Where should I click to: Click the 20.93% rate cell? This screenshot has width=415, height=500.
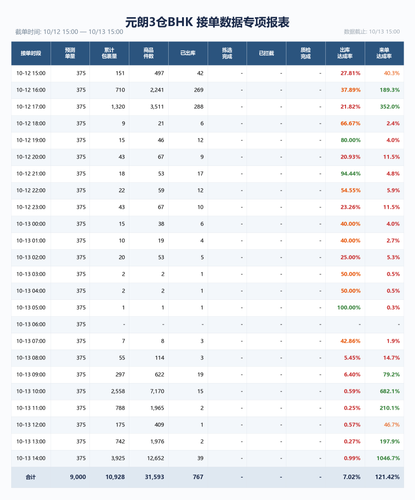[350, 157]
